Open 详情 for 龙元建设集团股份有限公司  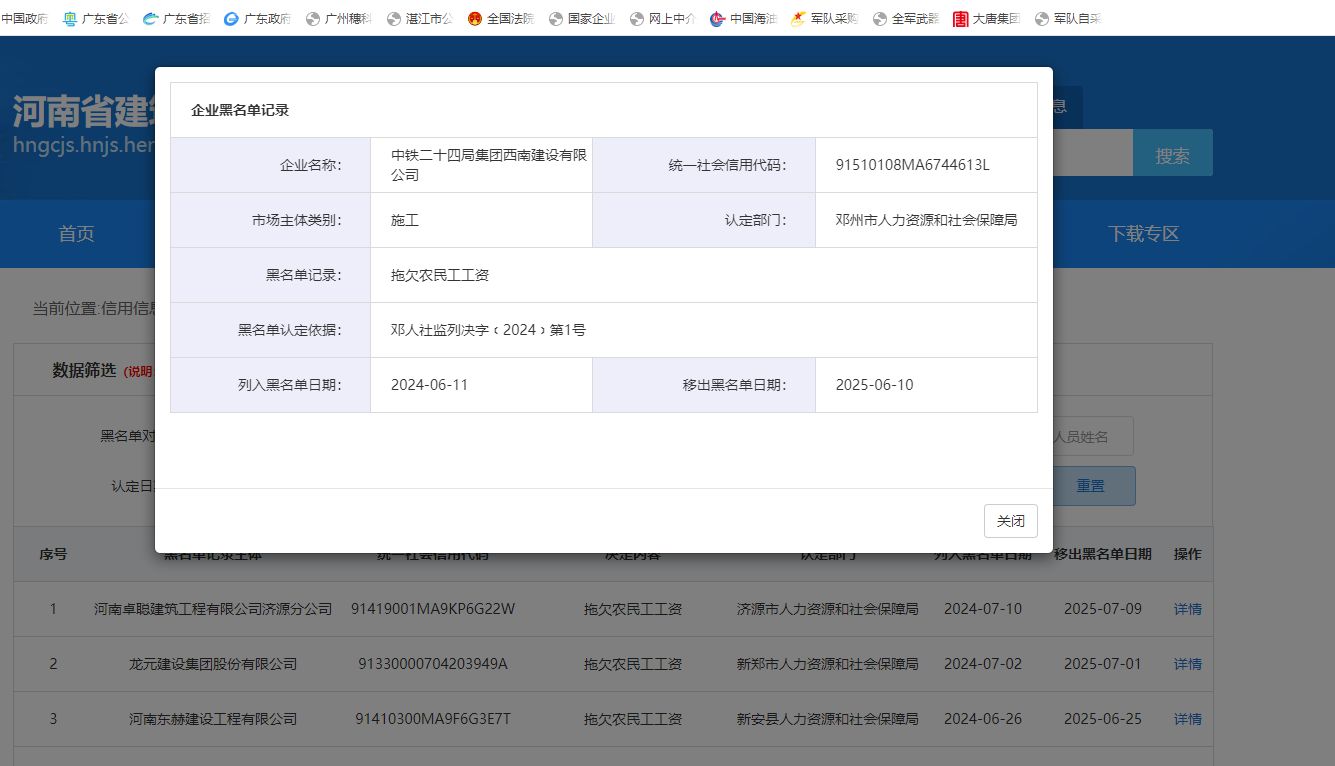tap(1187, 664)
